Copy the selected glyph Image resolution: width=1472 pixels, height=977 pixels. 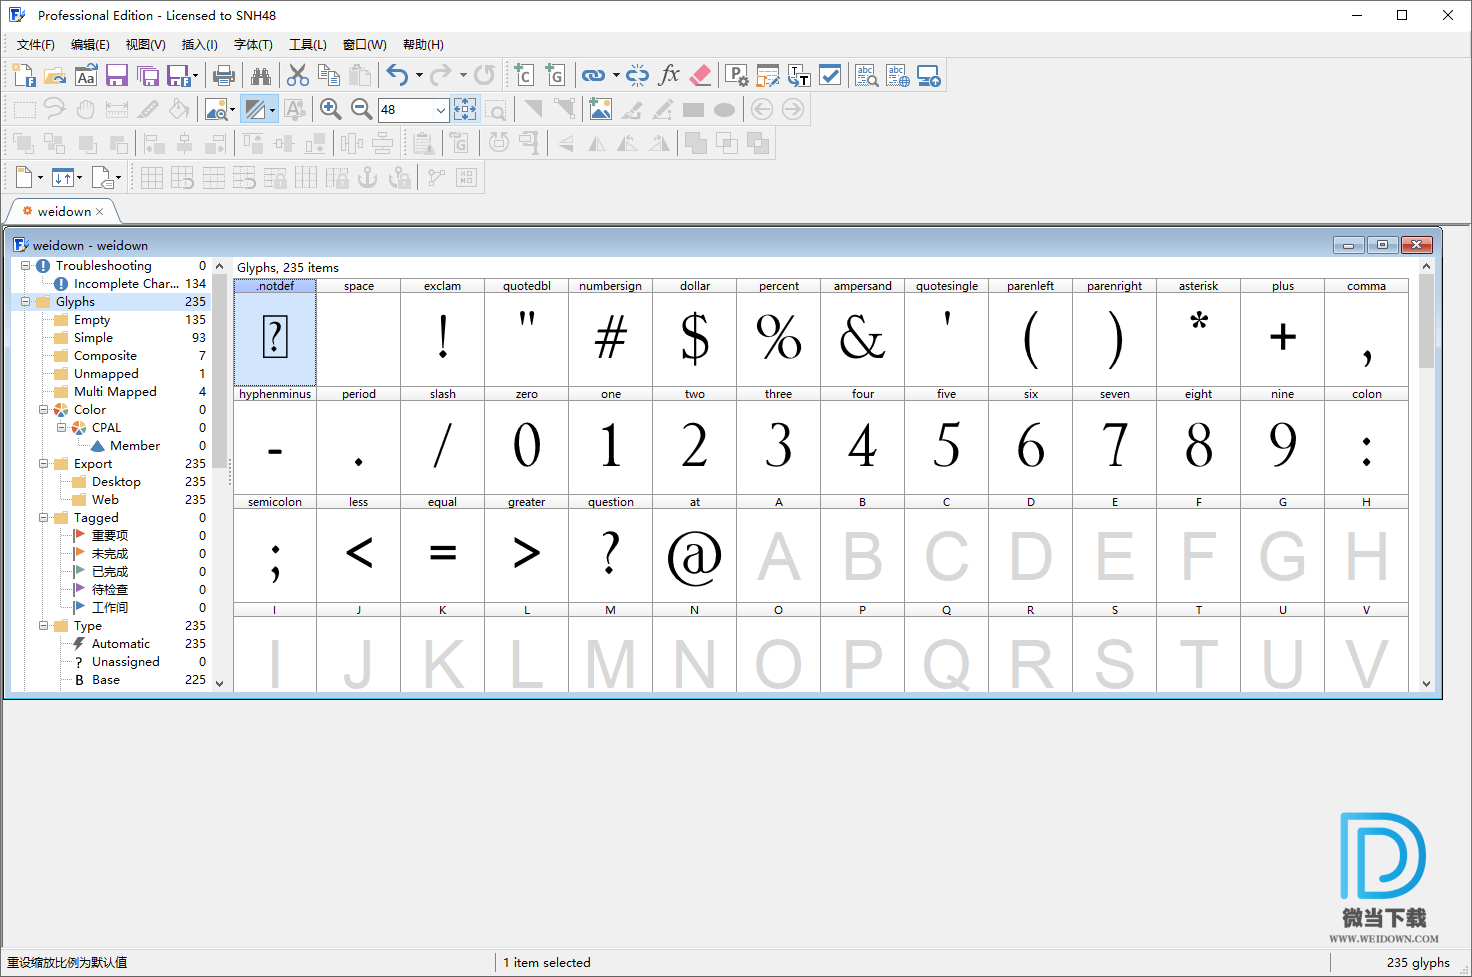[329, 75]
